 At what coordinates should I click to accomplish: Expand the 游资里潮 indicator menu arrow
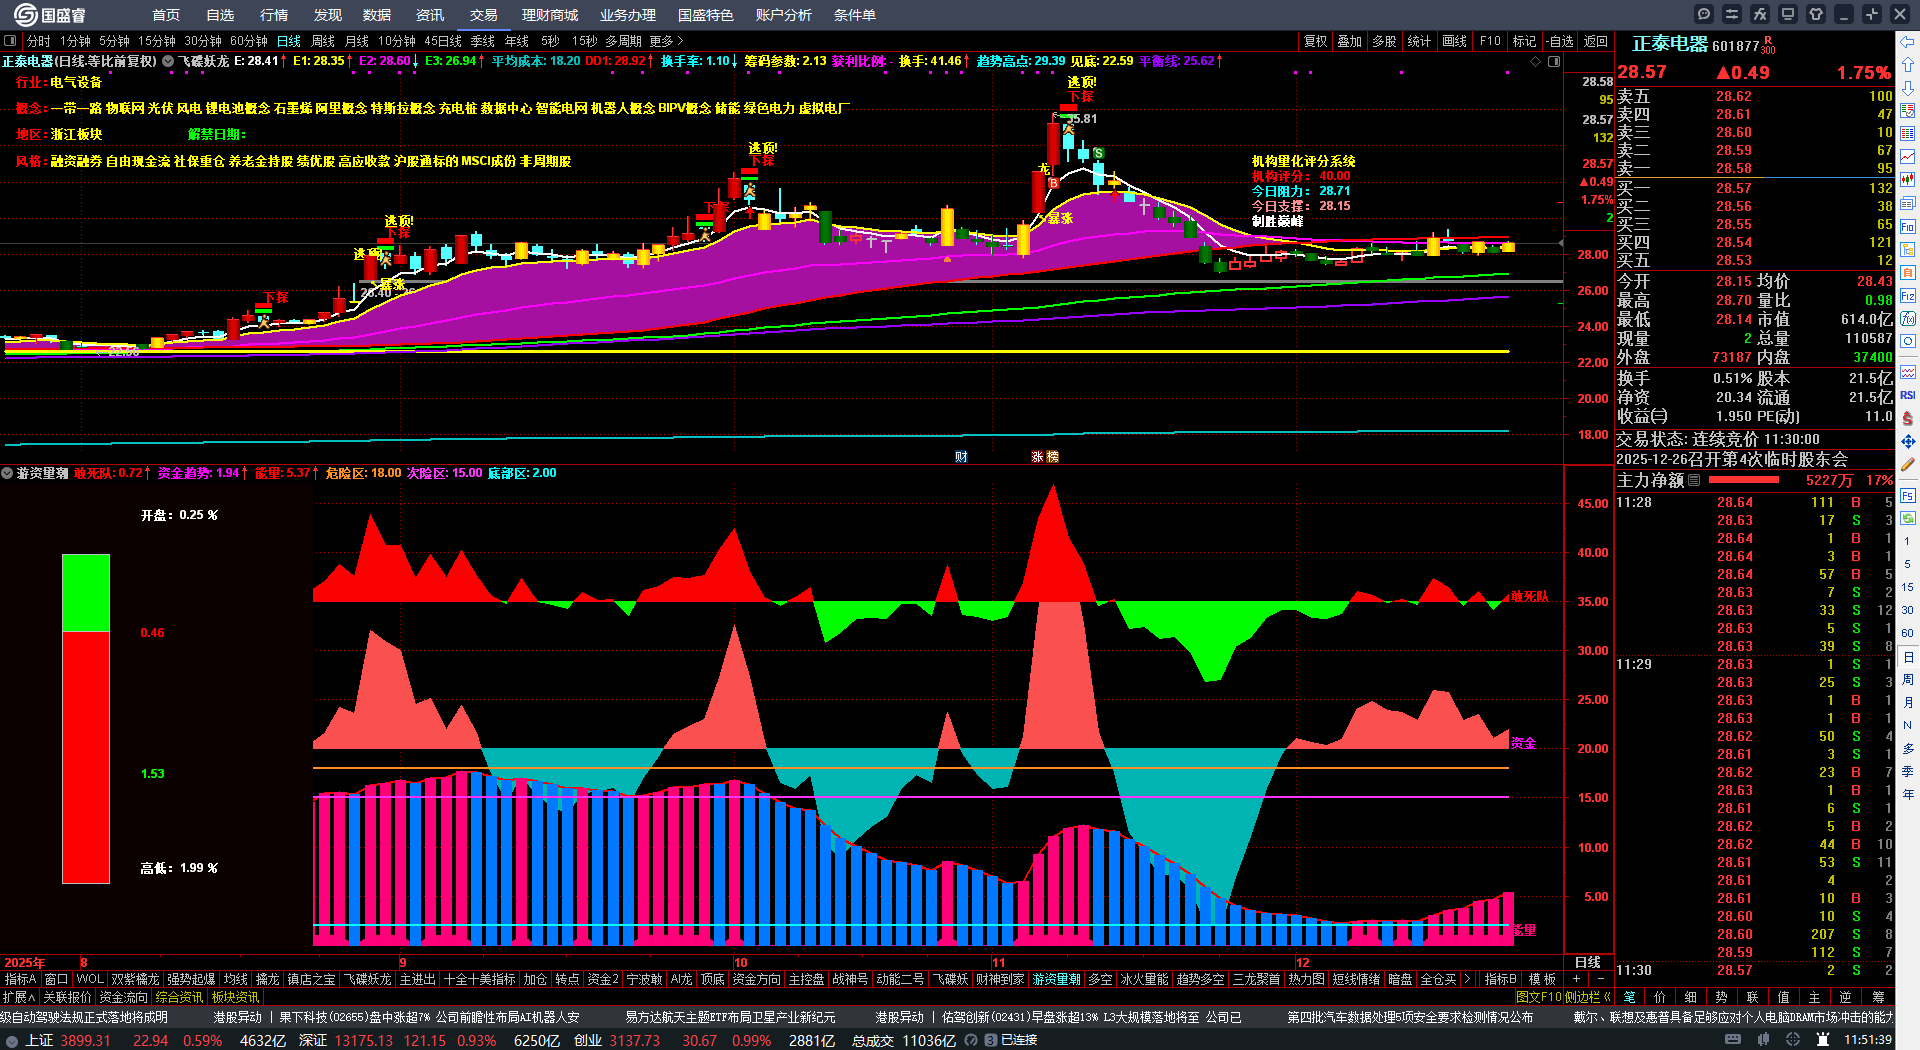tap(7, 473)
